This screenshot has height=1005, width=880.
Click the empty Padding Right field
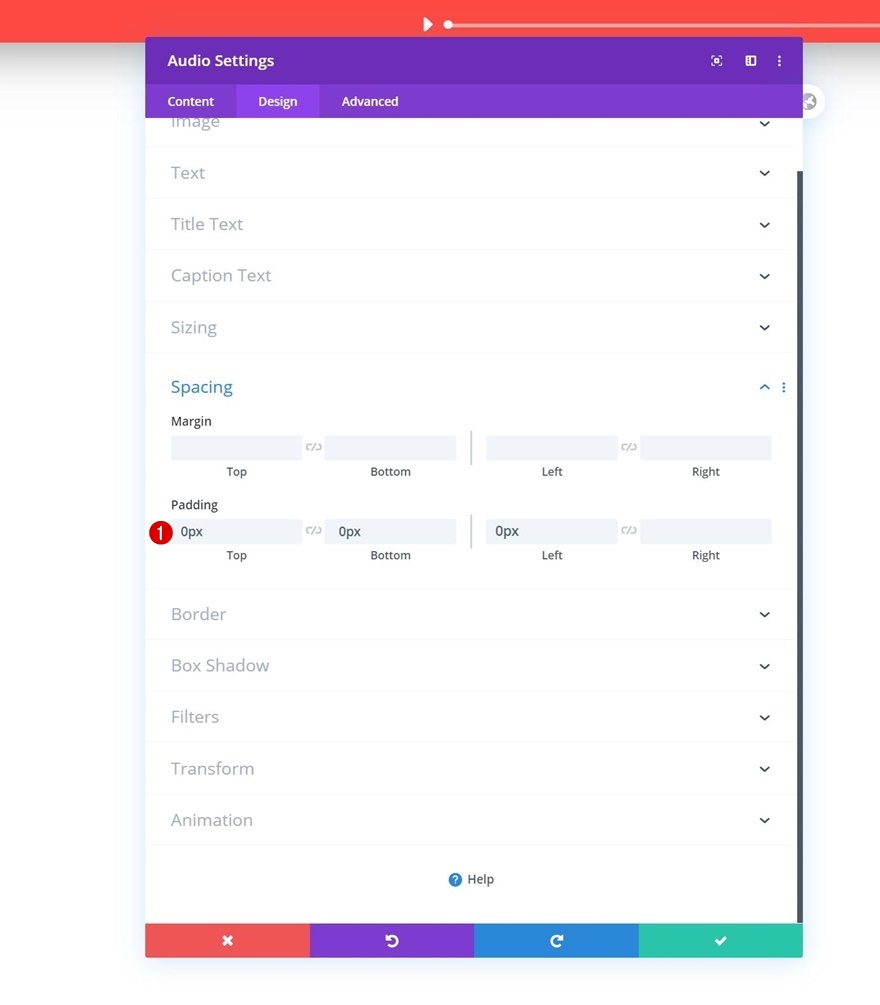tap(706, 531)
